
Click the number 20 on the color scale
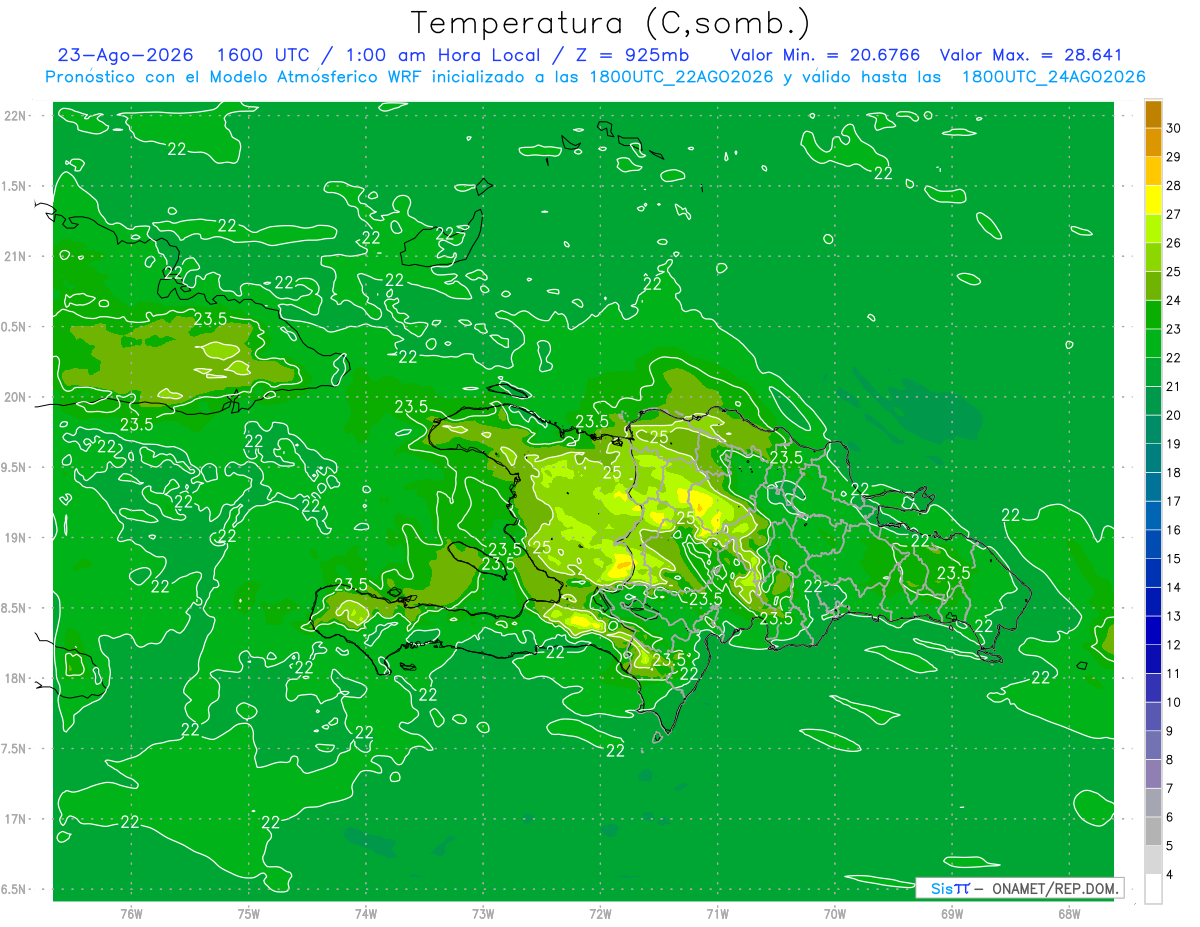click(x=1174, y=415)
